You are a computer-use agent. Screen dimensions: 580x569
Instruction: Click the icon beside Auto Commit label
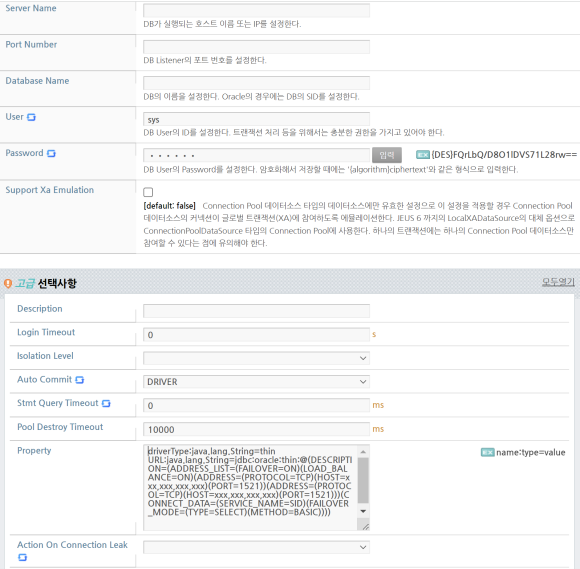[80, 380]
